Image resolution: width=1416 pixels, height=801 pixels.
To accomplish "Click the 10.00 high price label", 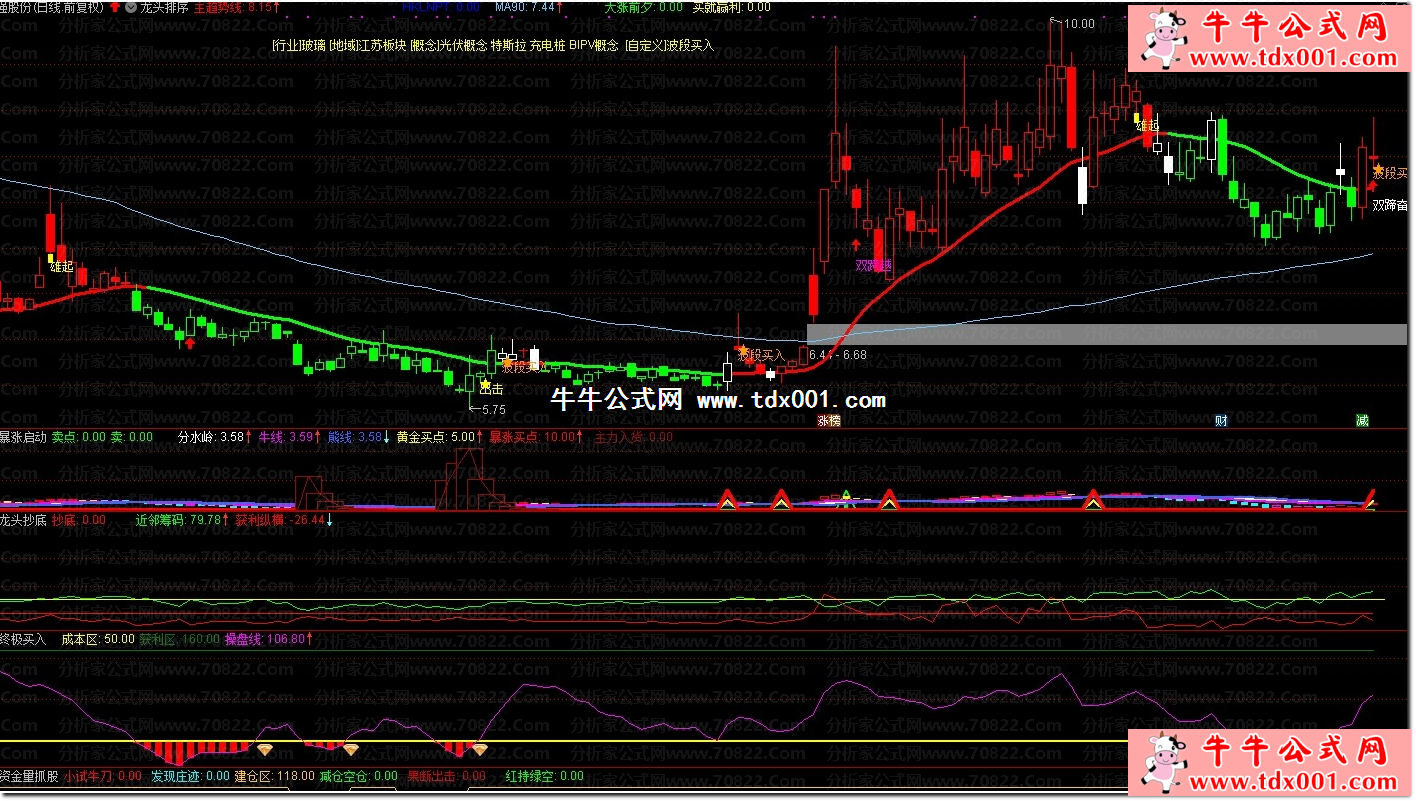I will pyautogui.click(x=1079, y=24).
